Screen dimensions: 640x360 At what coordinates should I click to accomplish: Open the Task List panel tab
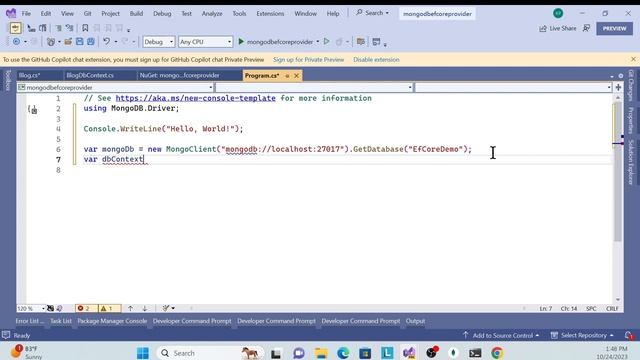tap(61, 321)
